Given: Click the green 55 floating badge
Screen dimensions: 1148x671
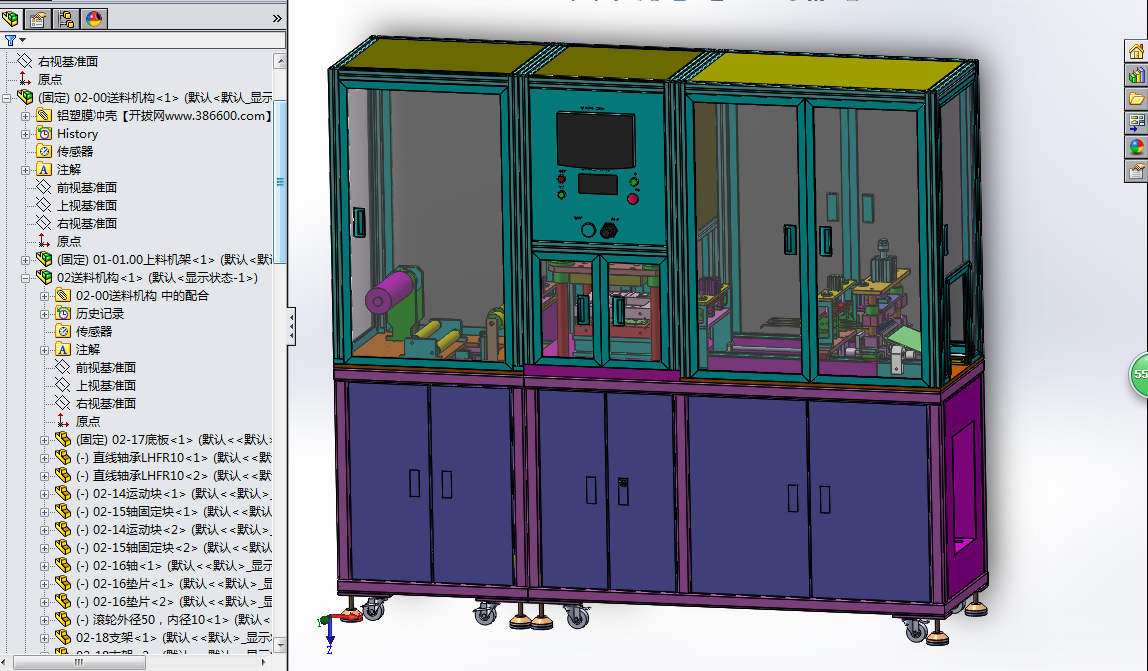Looking at the screenshot, I should coord(1139,374).
